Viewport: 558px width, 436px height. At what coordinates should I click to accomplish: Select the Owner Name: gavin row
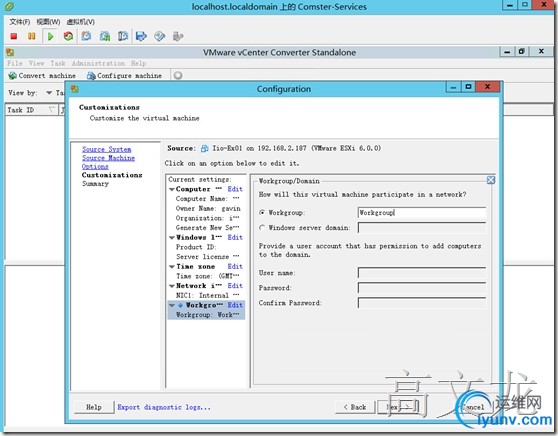[x=208, y=209]
